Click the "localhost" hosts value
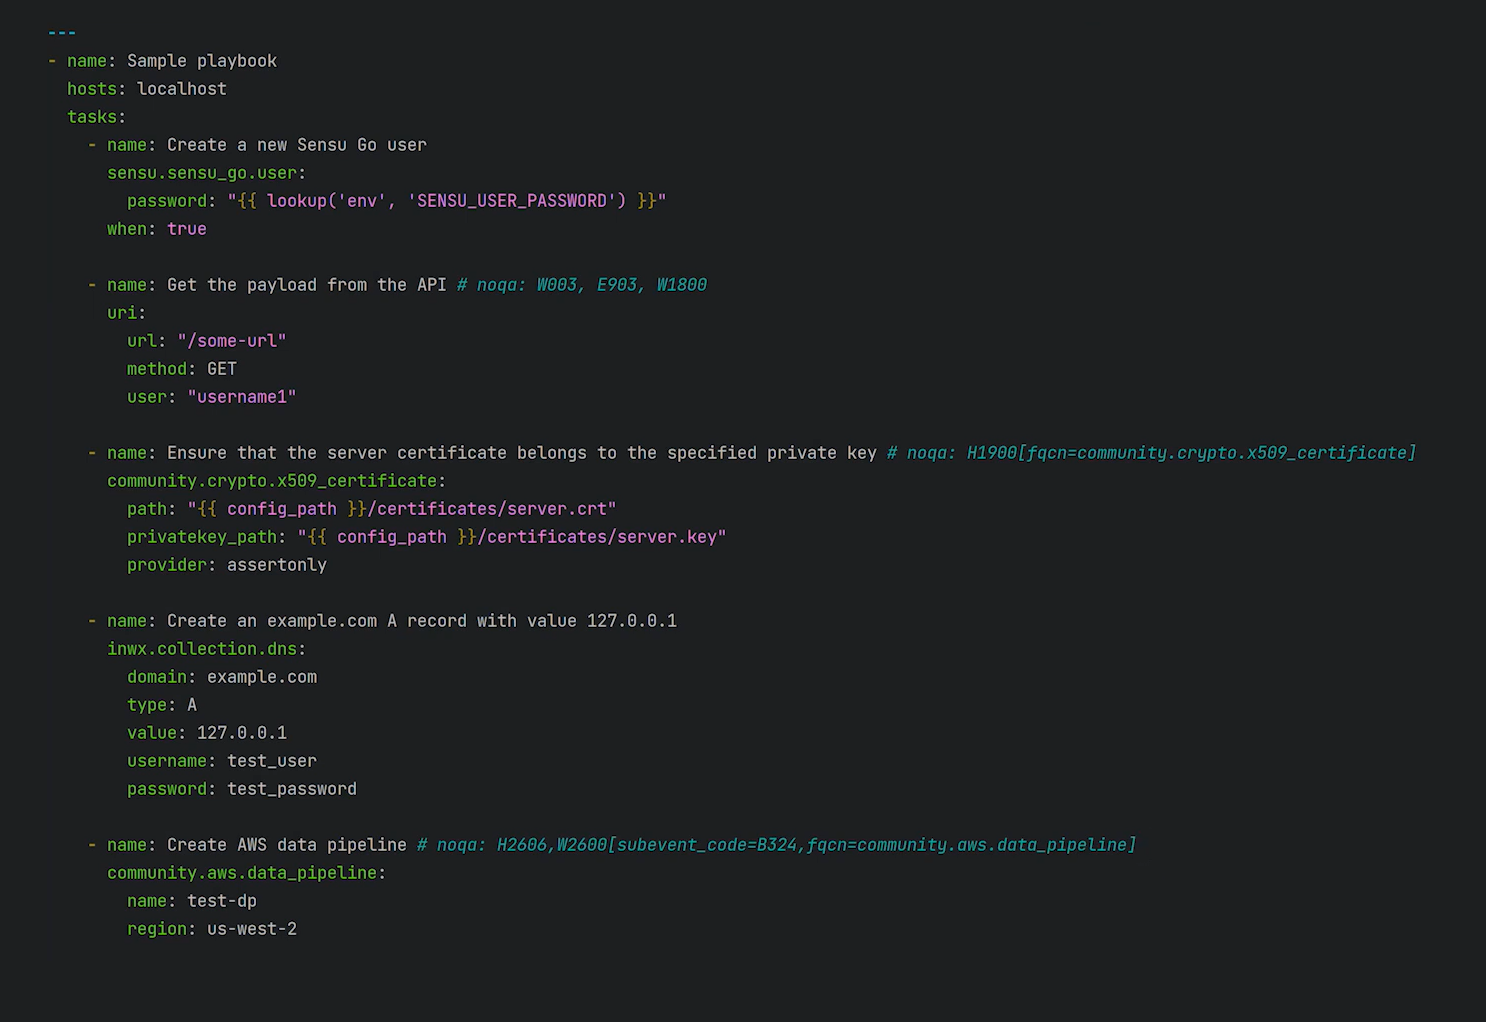The image size is (1486, 1022). click(181, 89)
